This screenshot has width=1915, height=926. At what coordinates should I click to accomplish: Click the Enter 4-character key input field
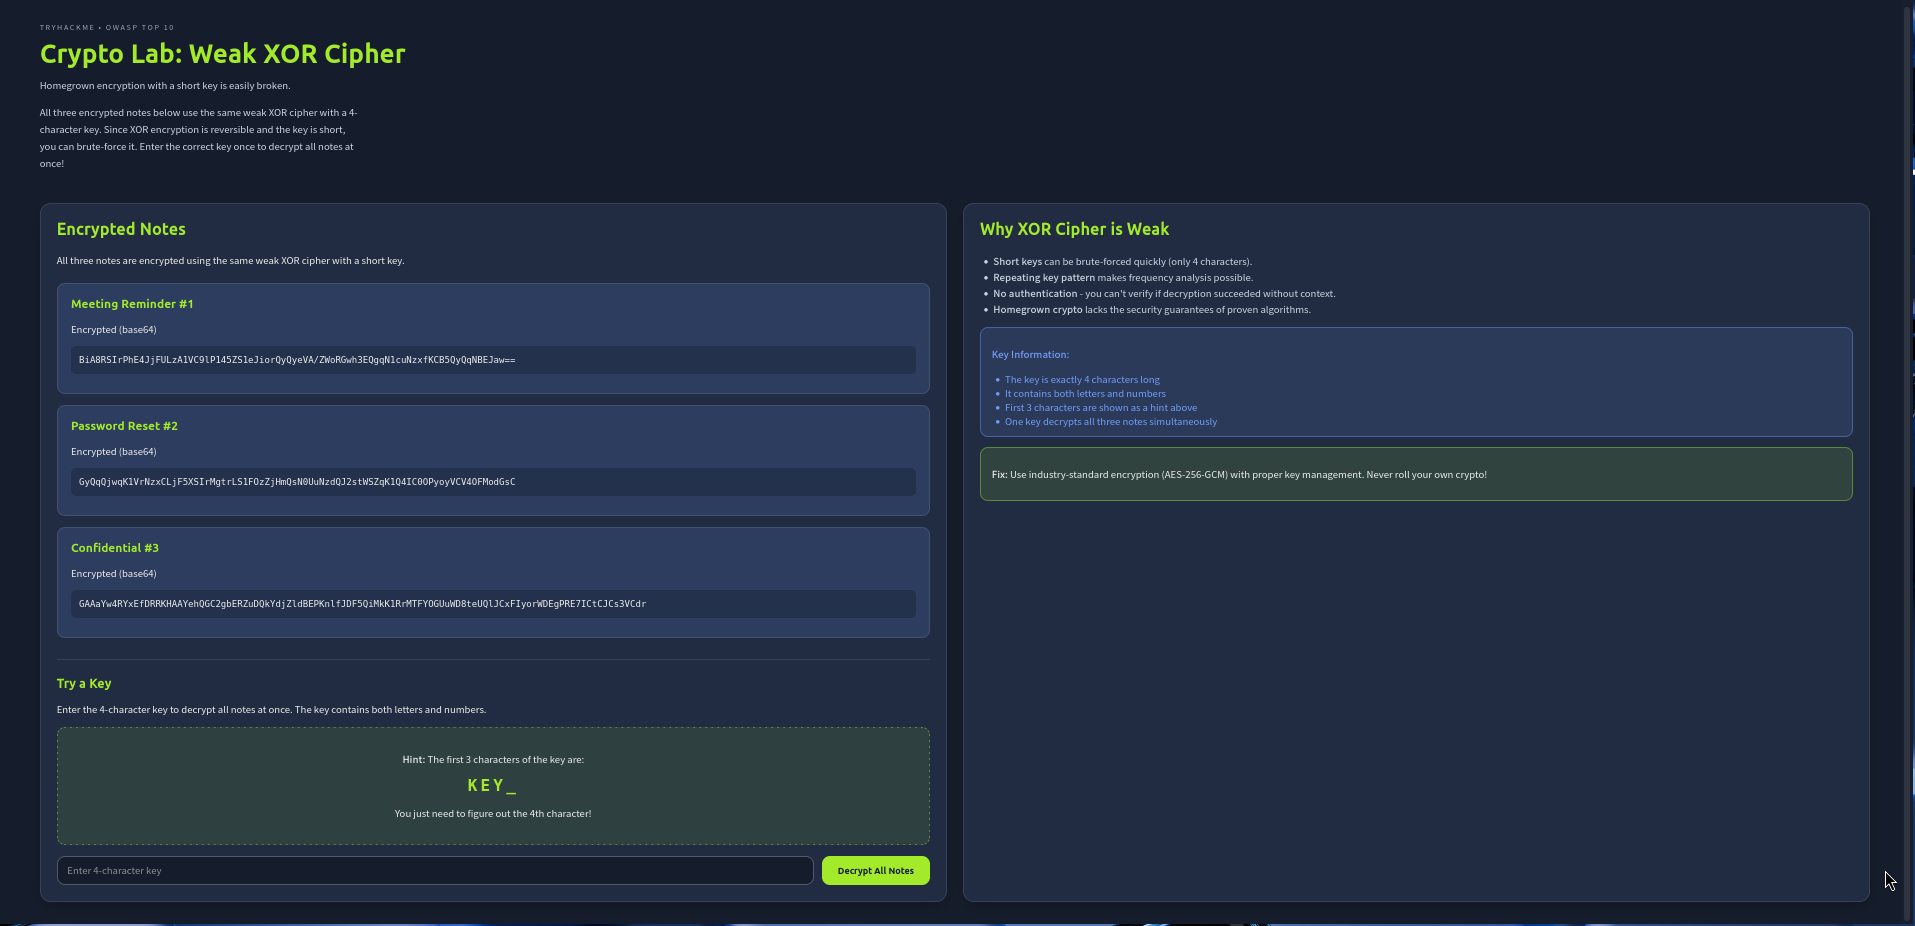tap(434, 871)
